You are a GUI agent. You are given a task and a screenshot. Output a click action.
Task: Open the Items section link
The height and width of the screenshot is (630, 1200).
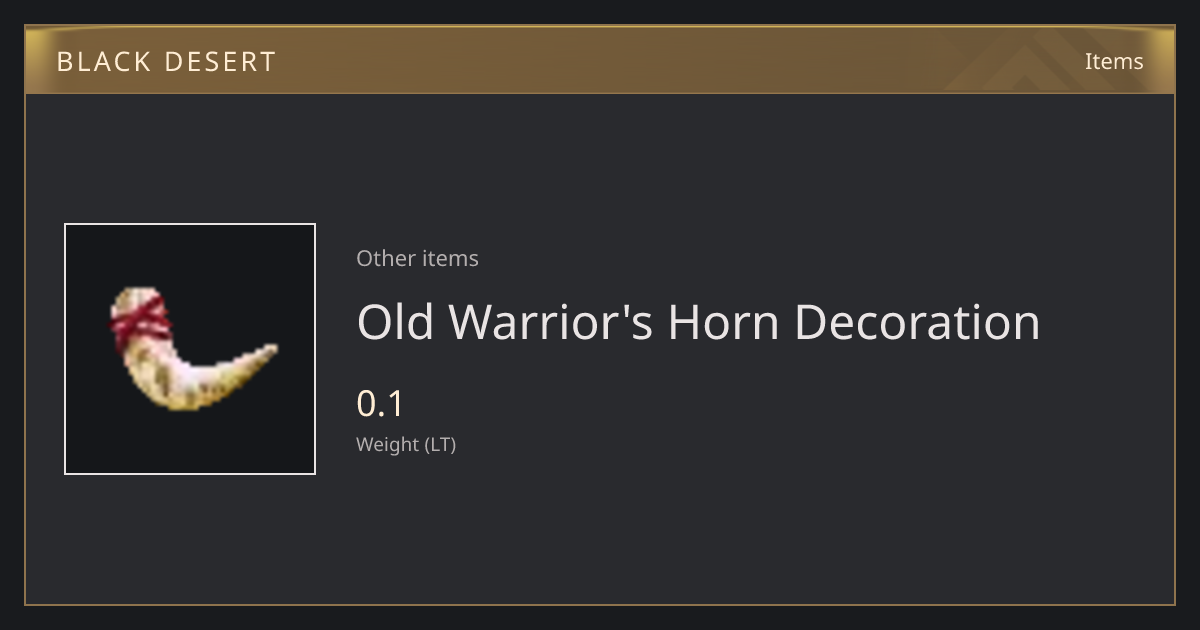coord(1114,61)
